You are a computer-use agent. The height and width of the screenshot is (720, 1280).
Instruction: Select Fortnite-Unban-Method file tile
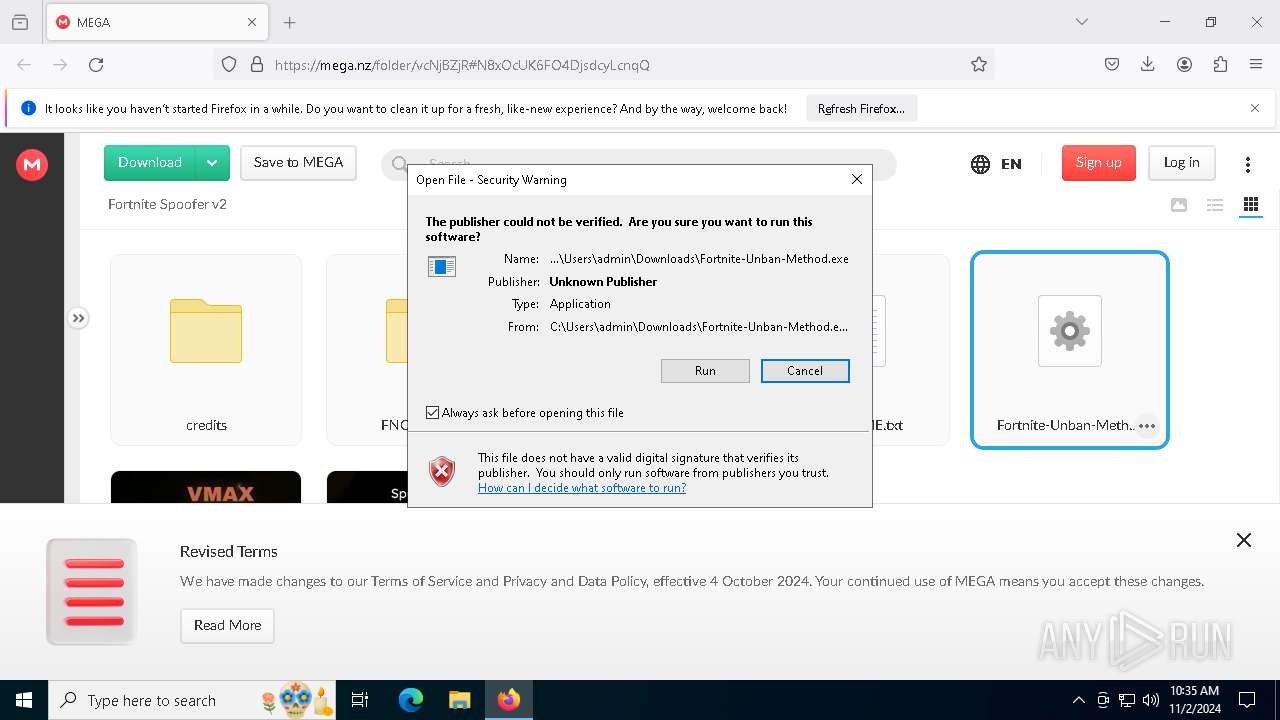pos(1070,349)
